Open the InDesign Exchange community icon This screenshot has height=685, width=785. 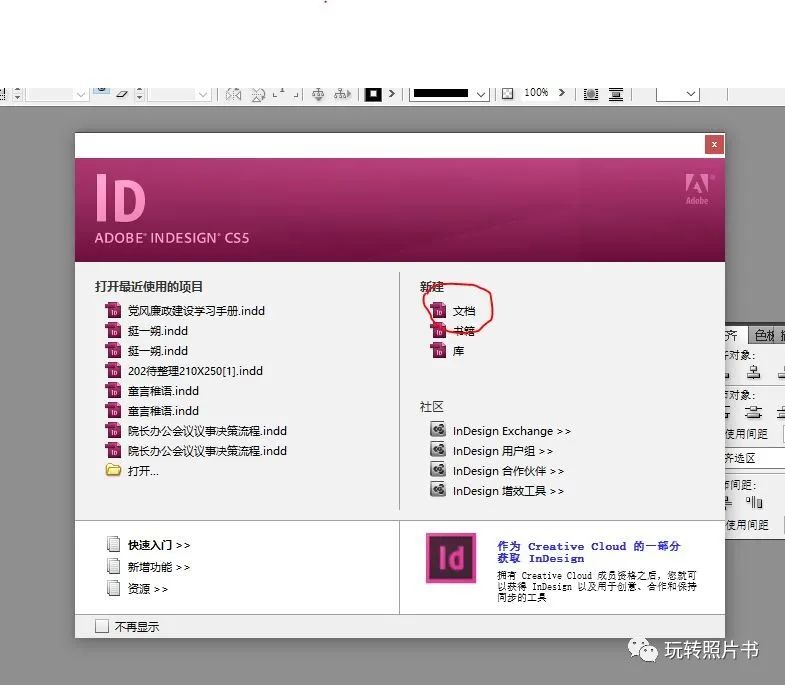pyautogui.click(x=438, y=431)
